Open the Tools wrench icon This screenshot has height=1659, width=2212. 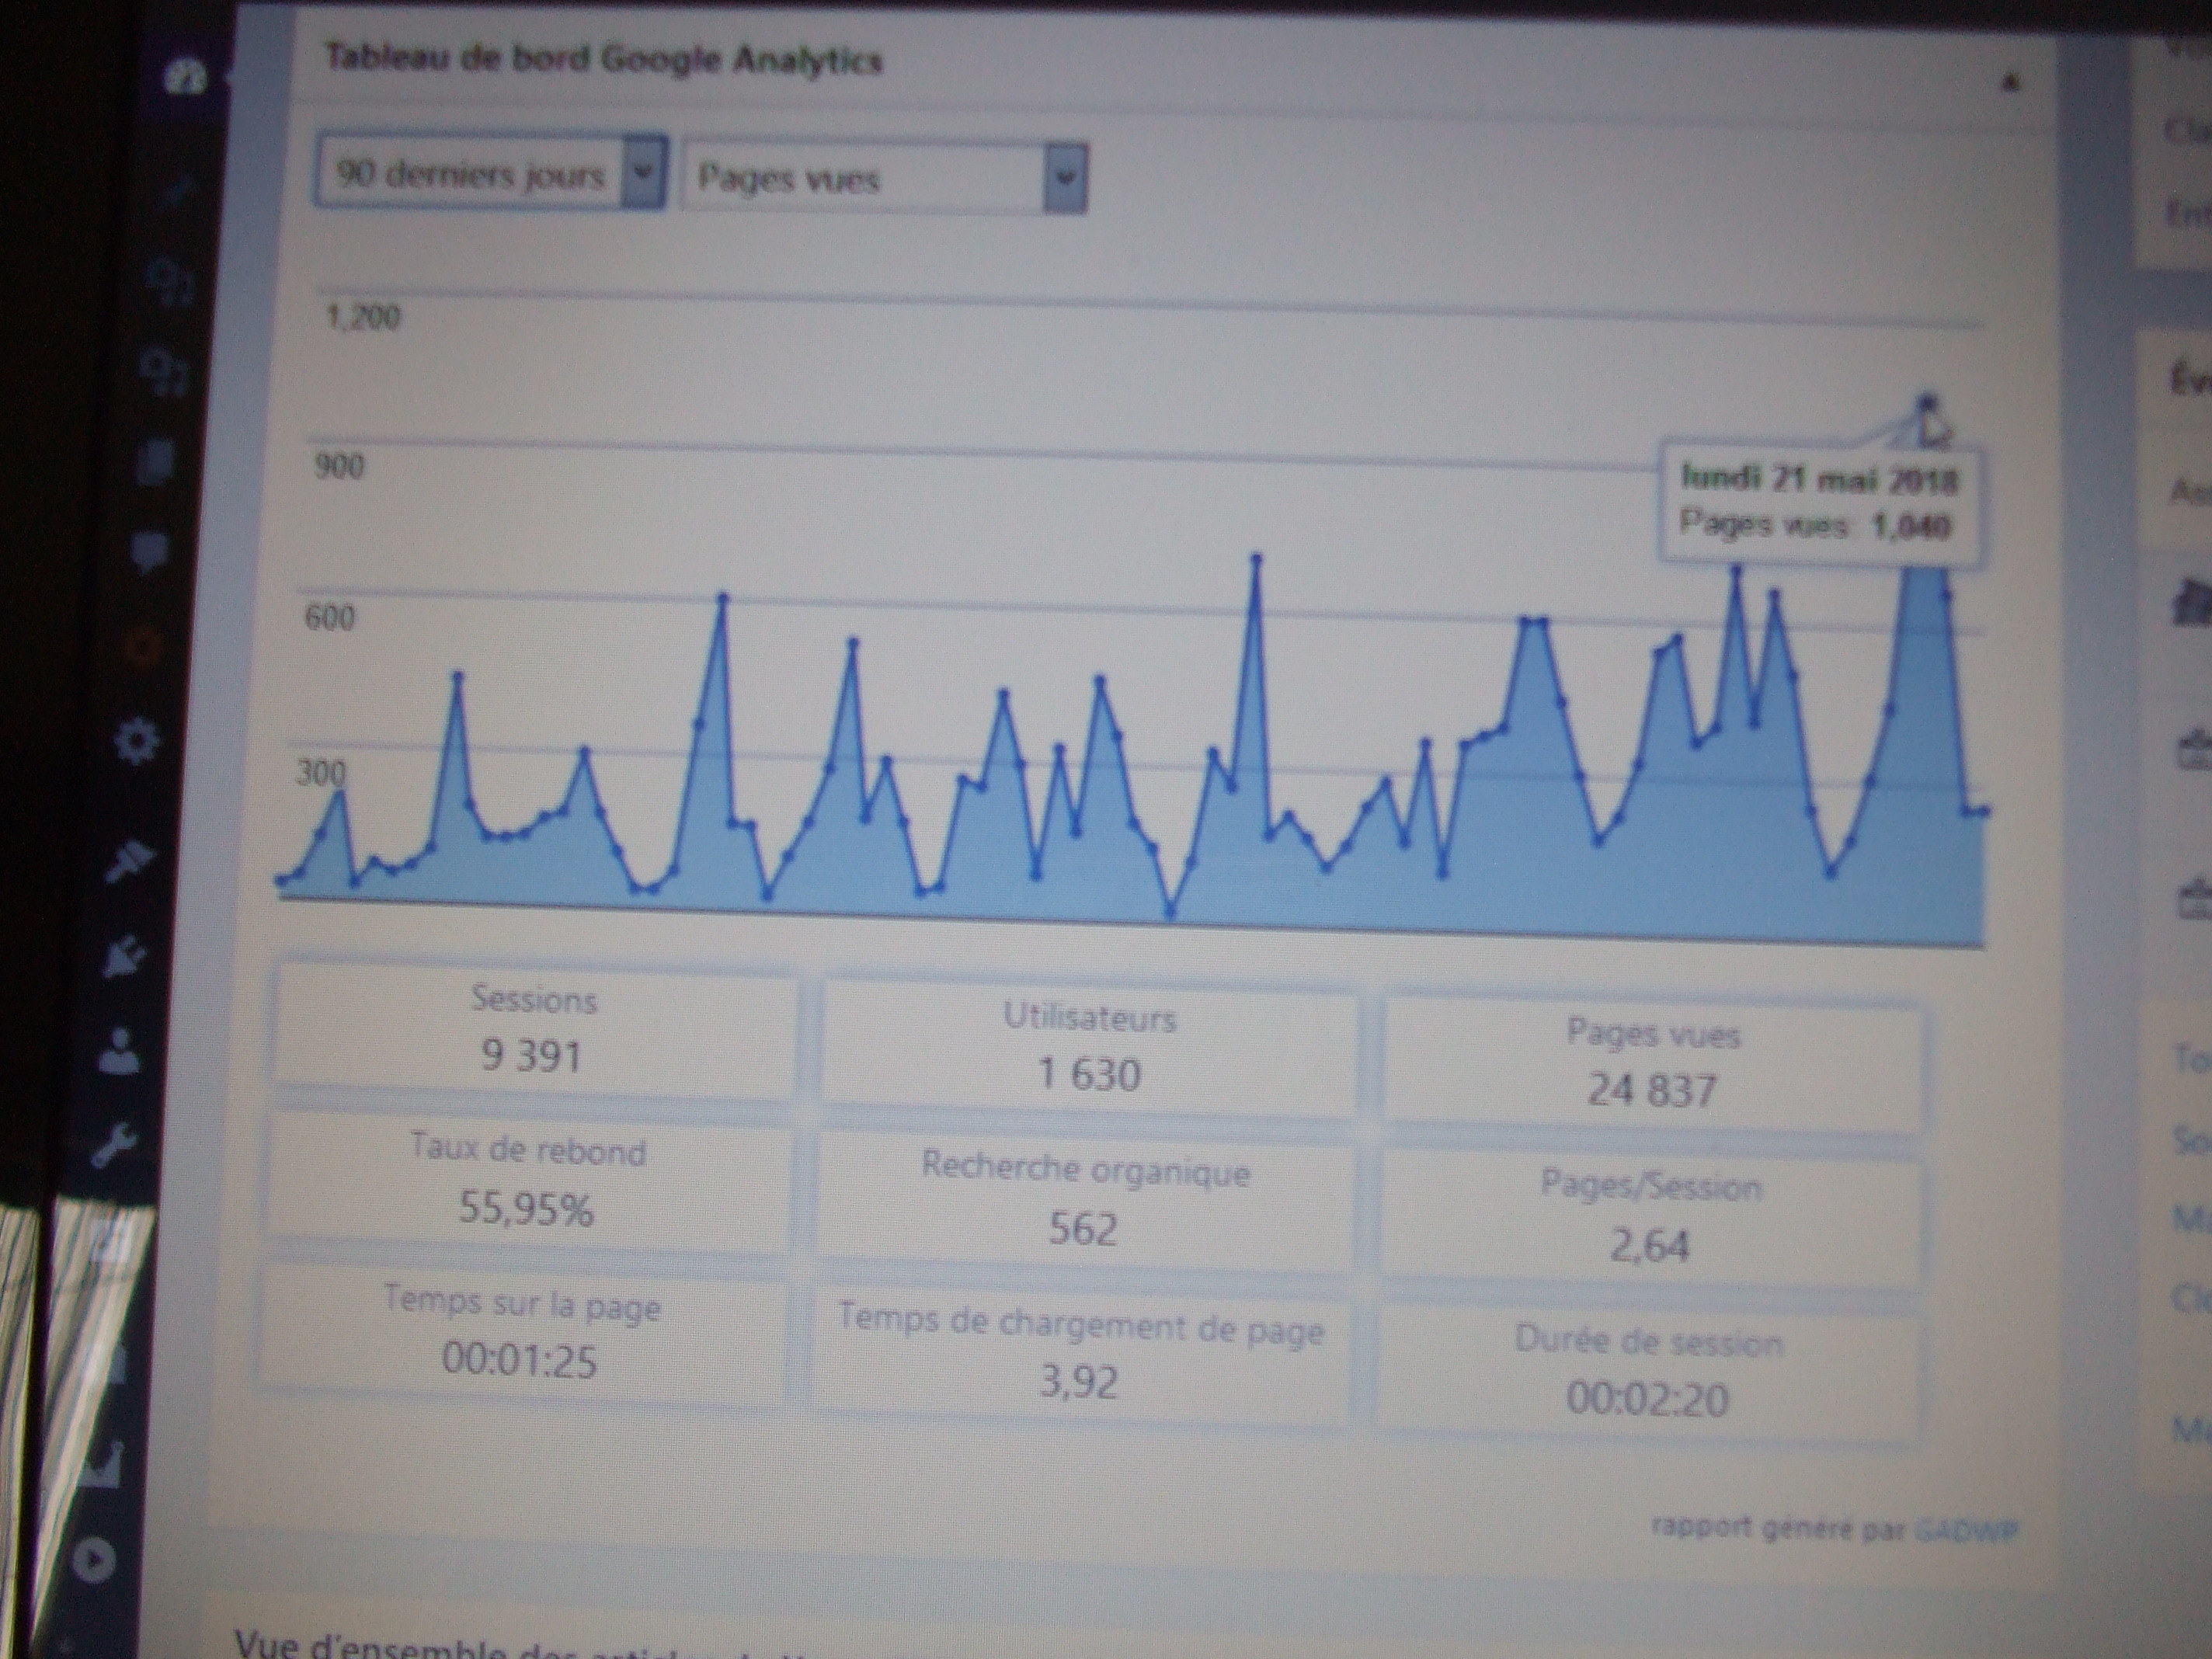[x=115, y=1145]
